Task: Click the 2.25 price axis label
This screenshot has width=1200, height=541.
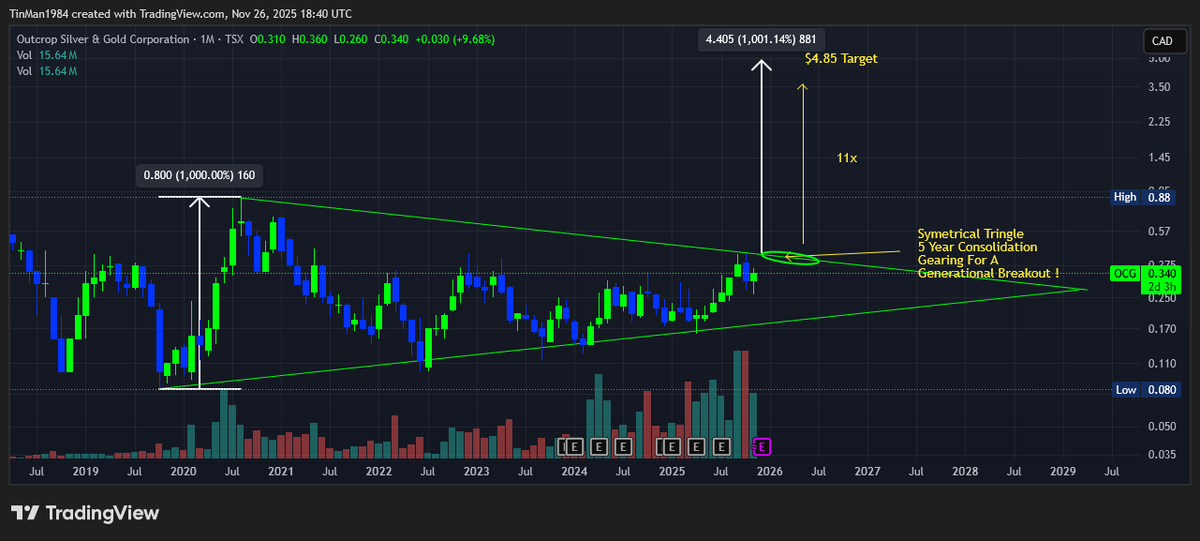Action: tap(1159, 122)
